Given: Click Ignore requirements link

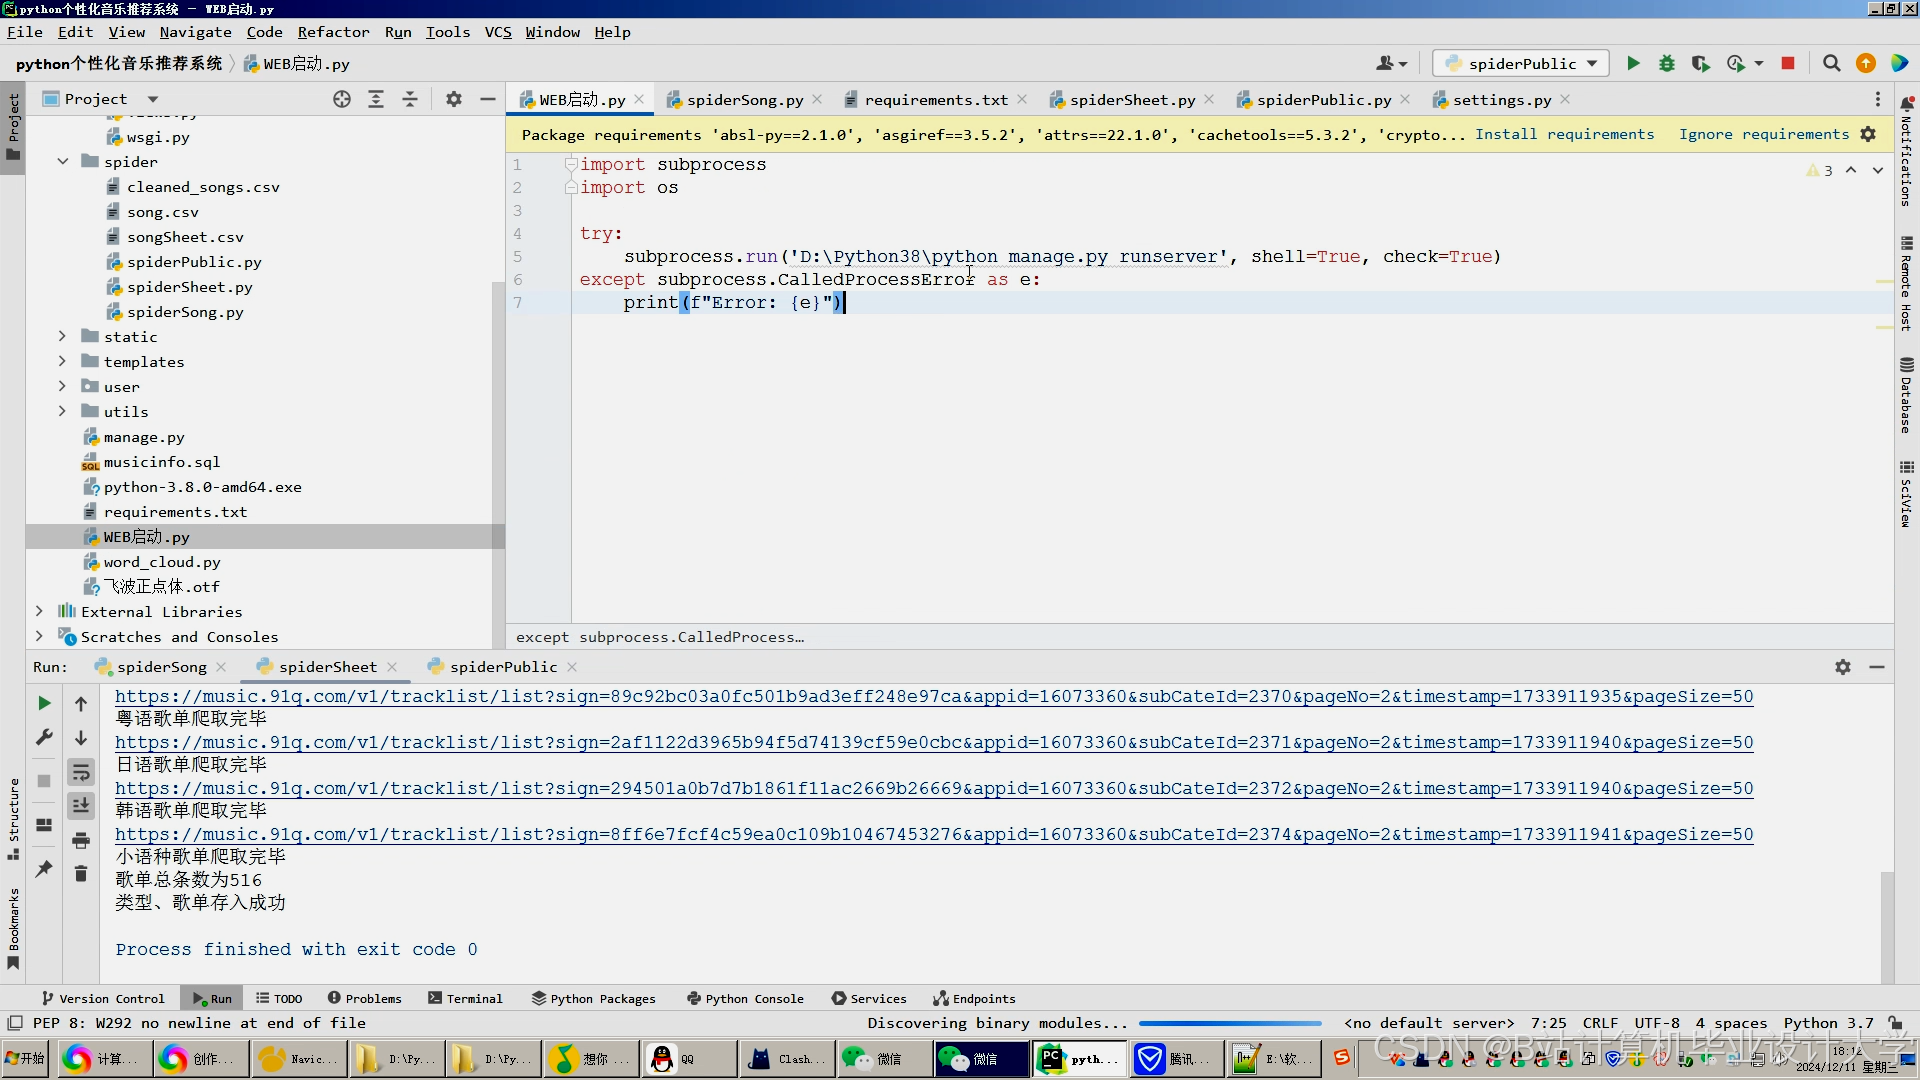Looking at the screenshot, I should click(x=1763, y=134).
